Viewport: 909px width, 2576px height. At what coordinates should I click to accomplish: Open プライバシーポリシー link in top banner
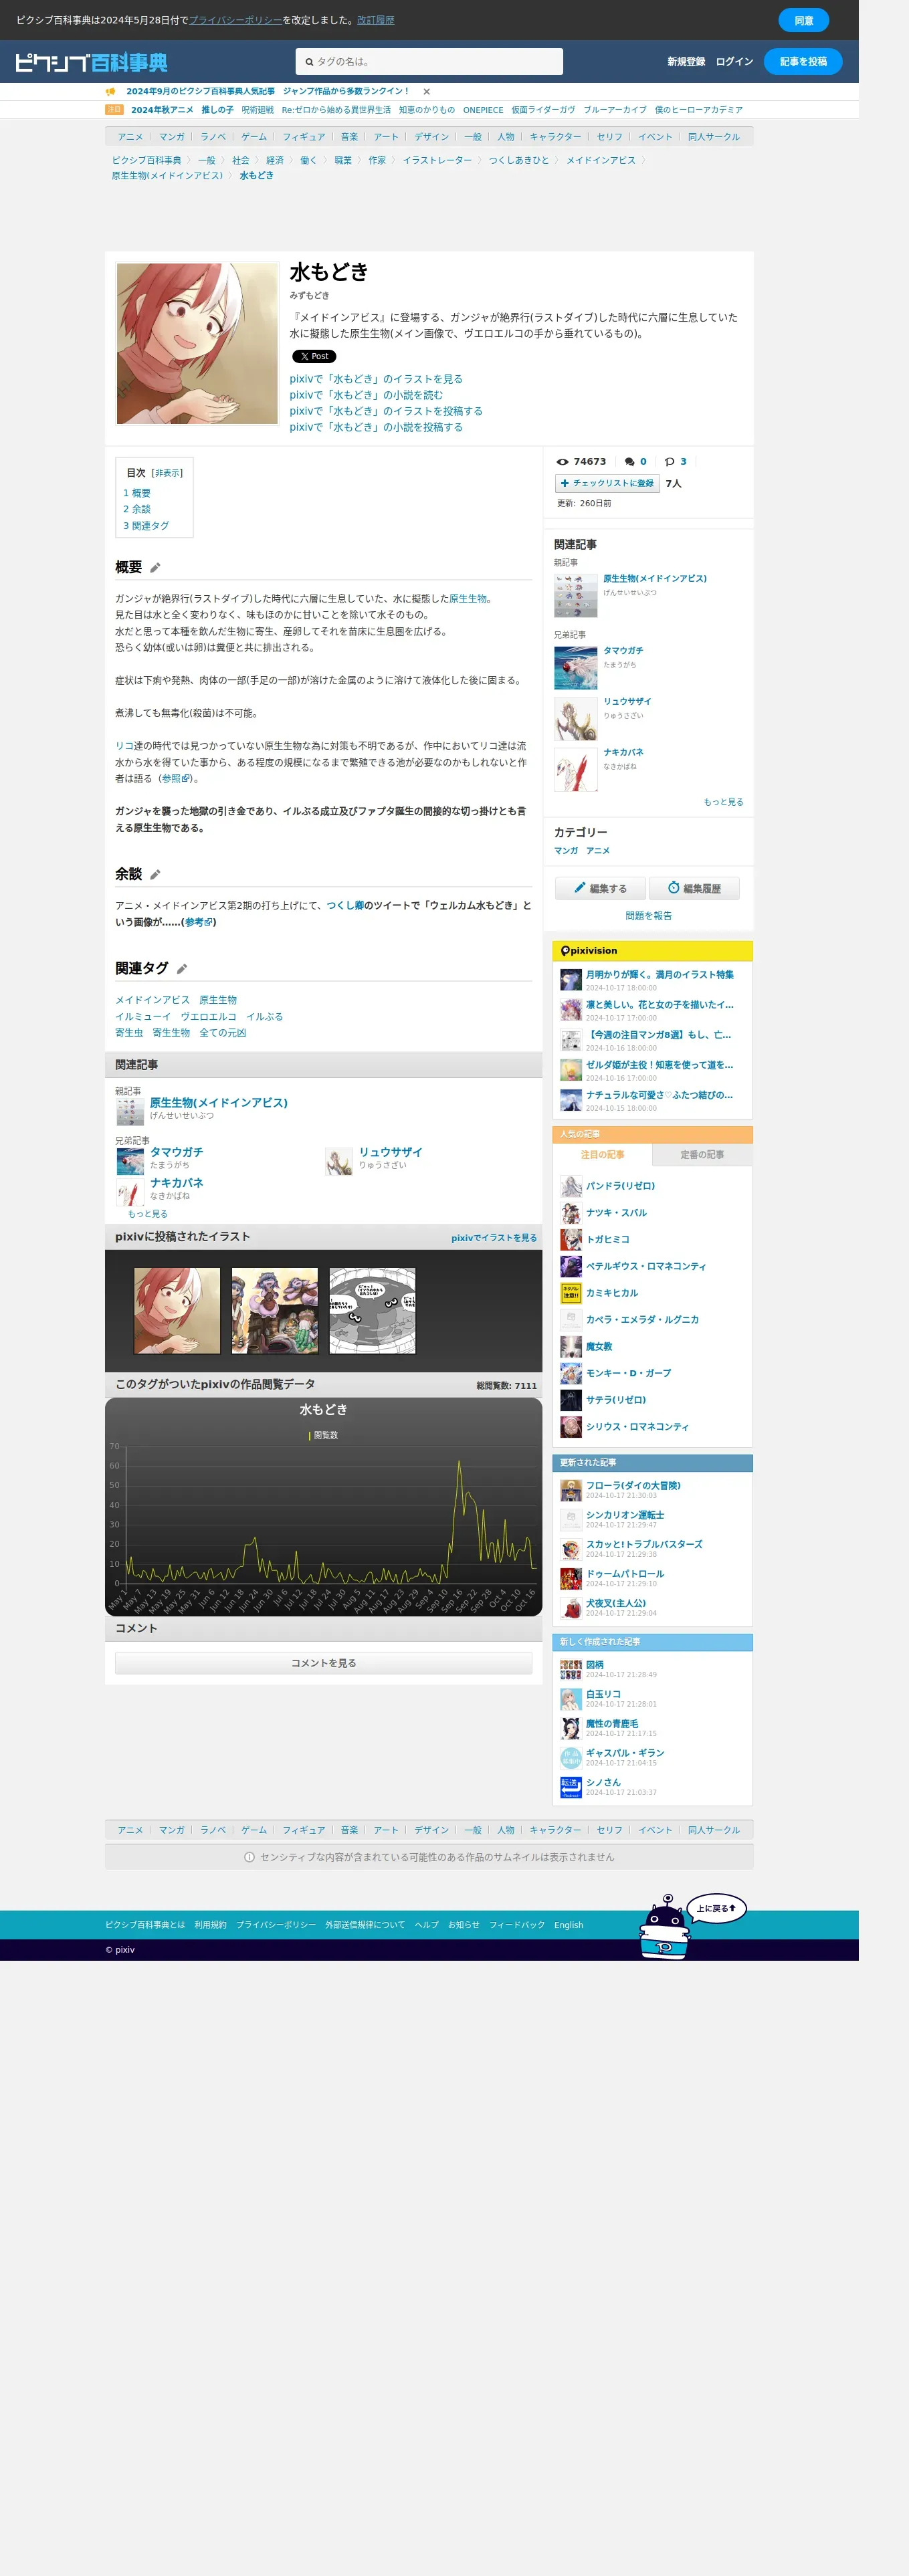[x=235, y=20]
